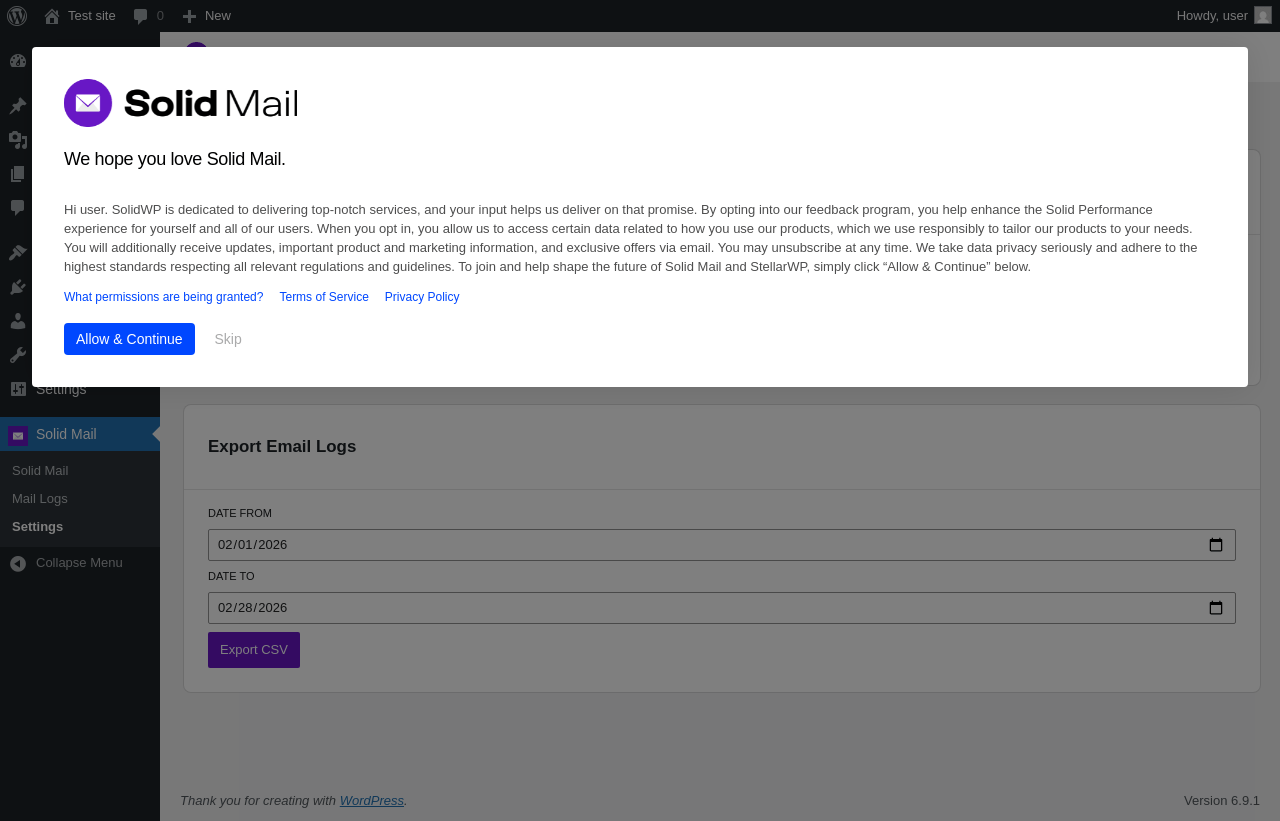Click the Solid Mail envelope sidebar icon
This screenshot has height=821, width=1280.
pyautogui.click(x=18, y=435)
